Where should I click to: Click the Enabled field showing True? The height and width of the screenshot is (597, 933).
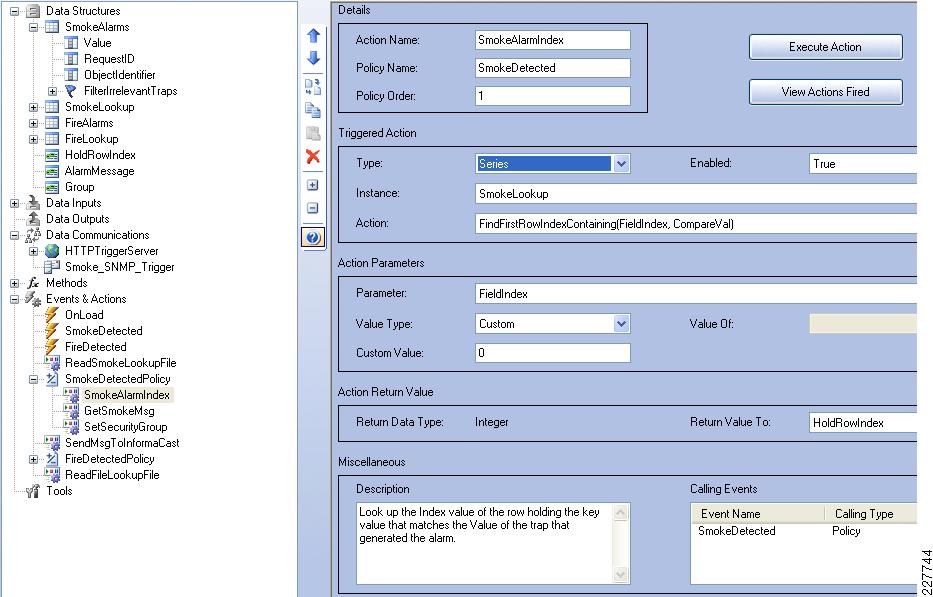click(863, 164)
